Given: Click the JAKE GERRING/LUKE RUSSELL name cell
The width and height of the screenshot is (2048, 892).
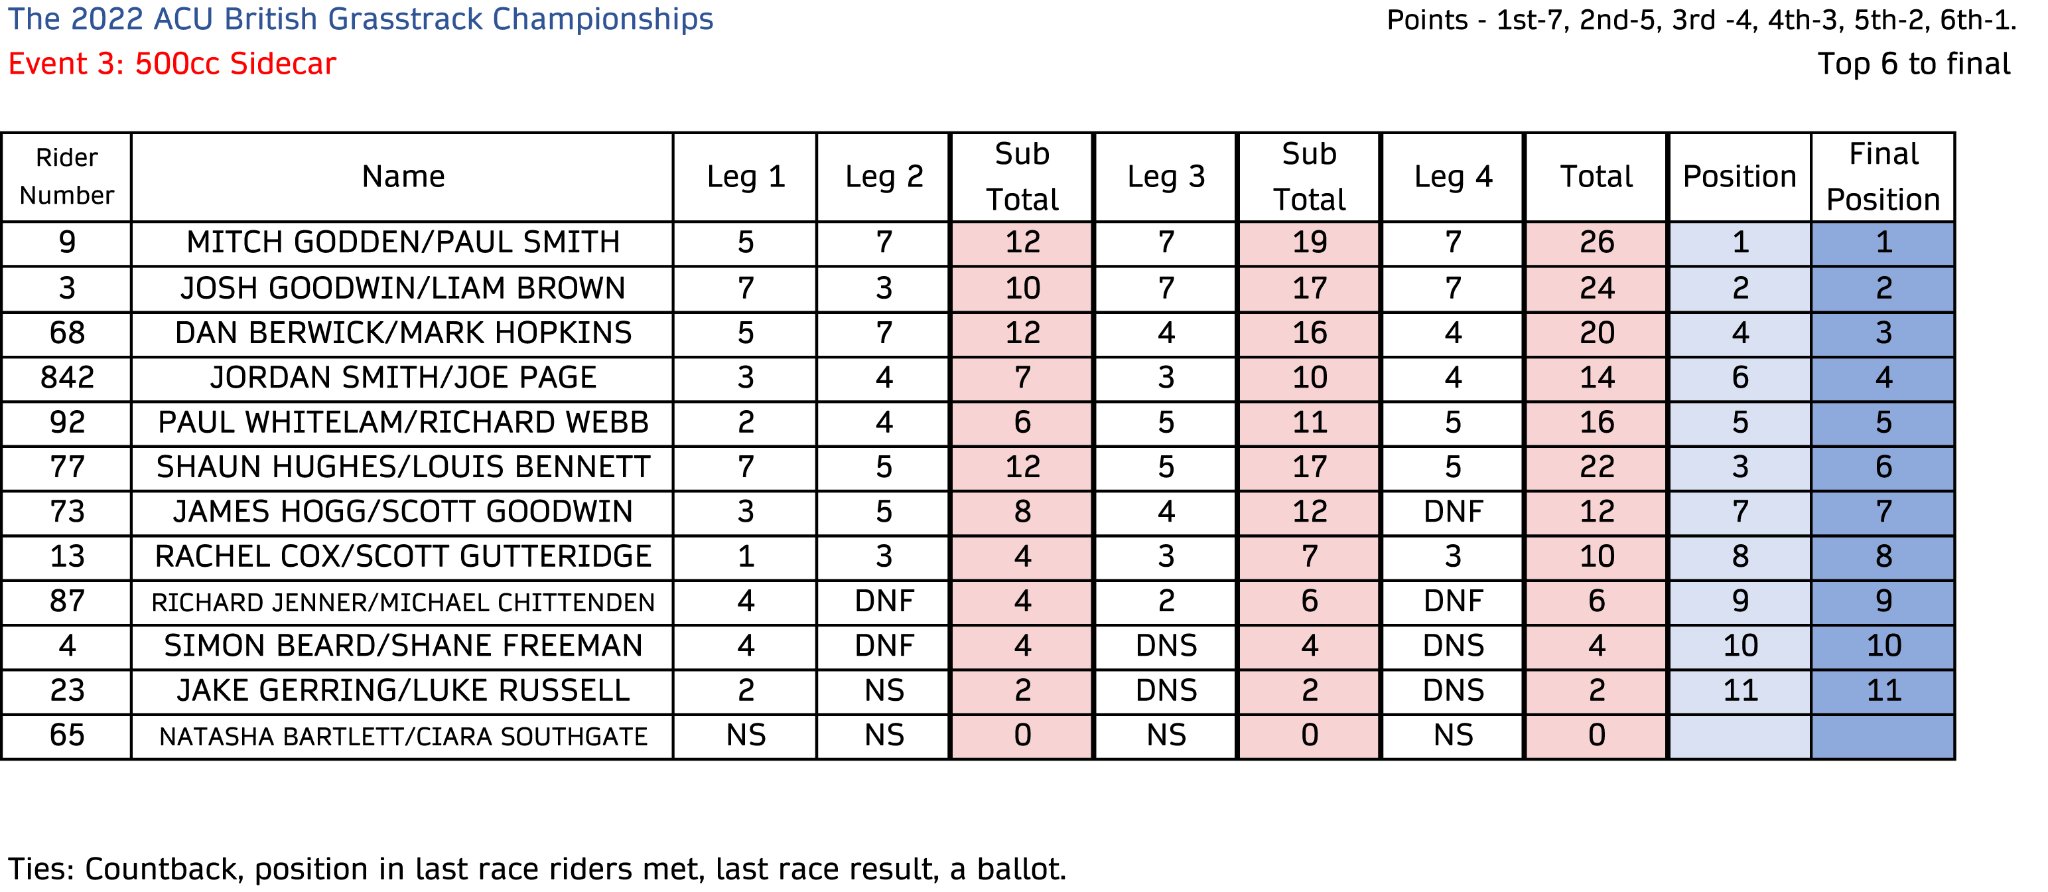Looking at the screenshot, I should pyautogui.click(x=402, y=691).
